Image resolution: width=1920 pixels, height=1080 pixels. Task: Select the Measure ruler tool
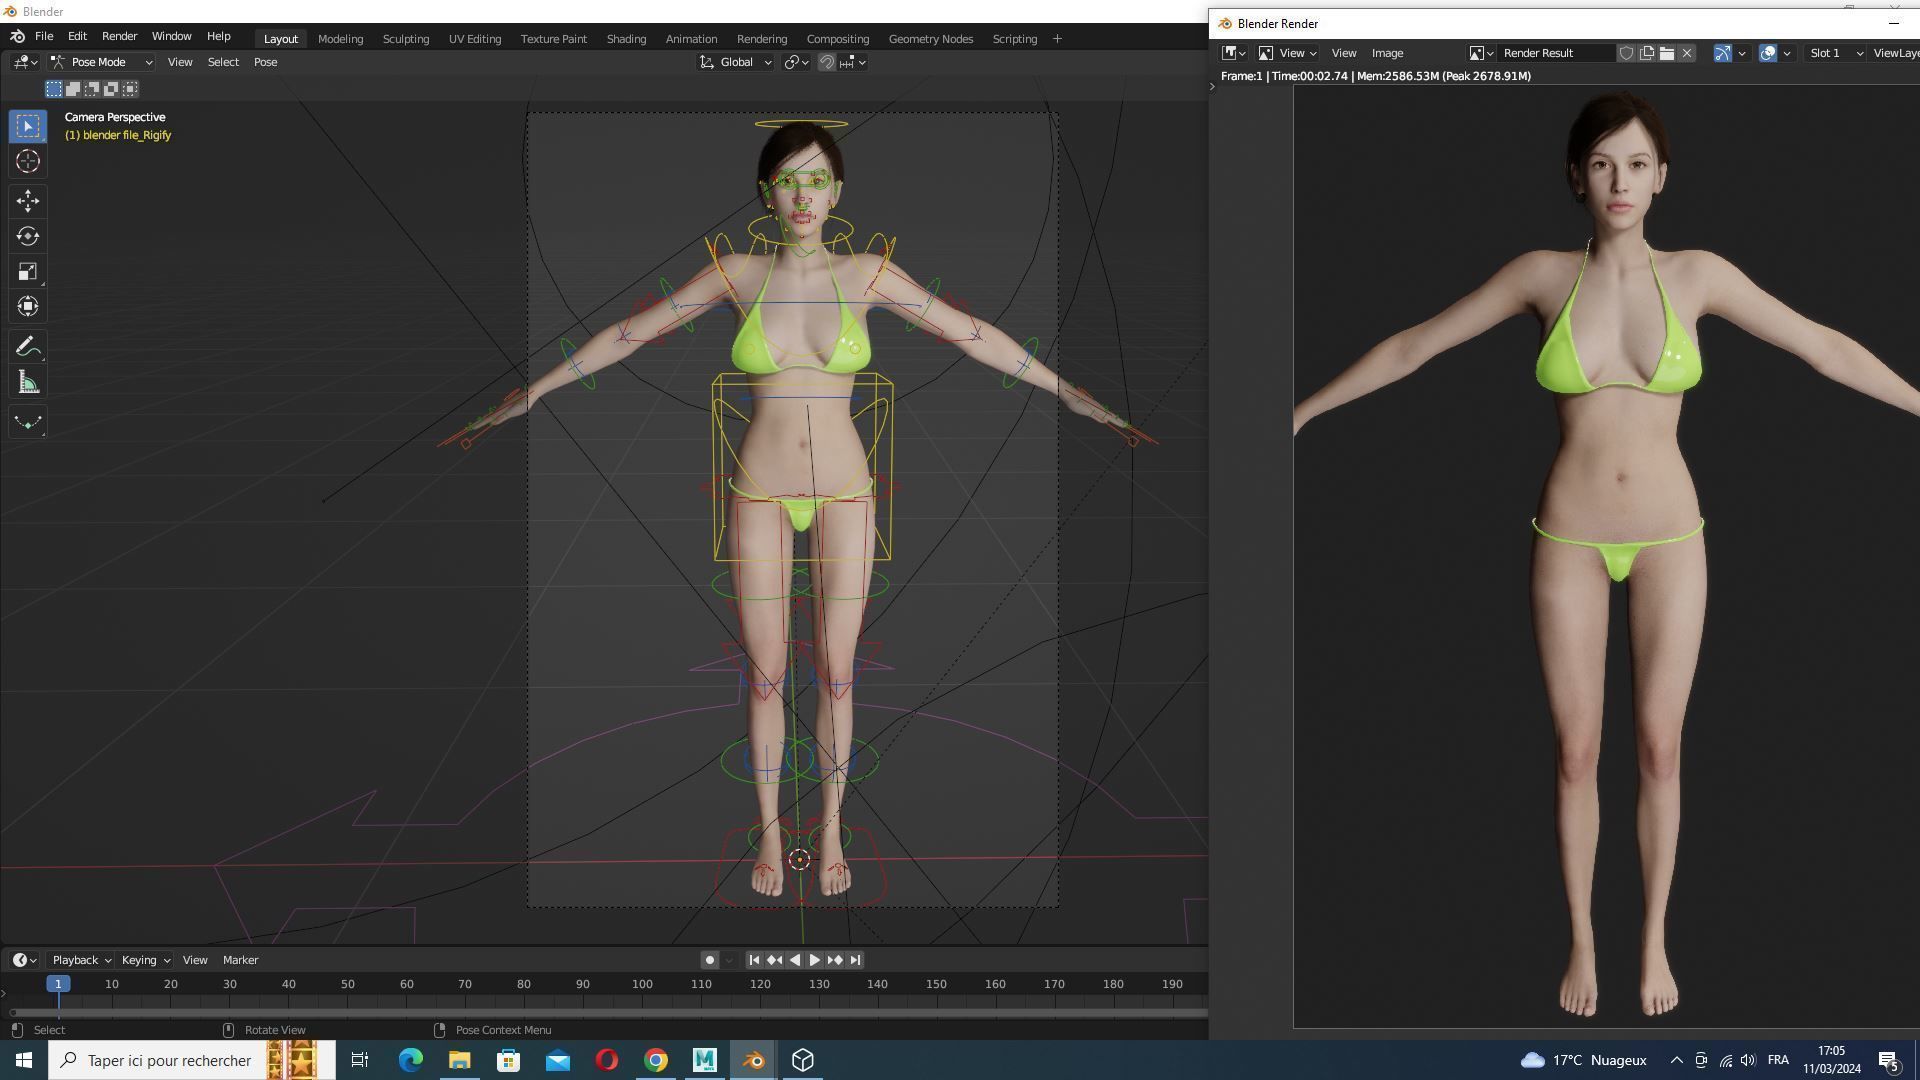[28, 382]
